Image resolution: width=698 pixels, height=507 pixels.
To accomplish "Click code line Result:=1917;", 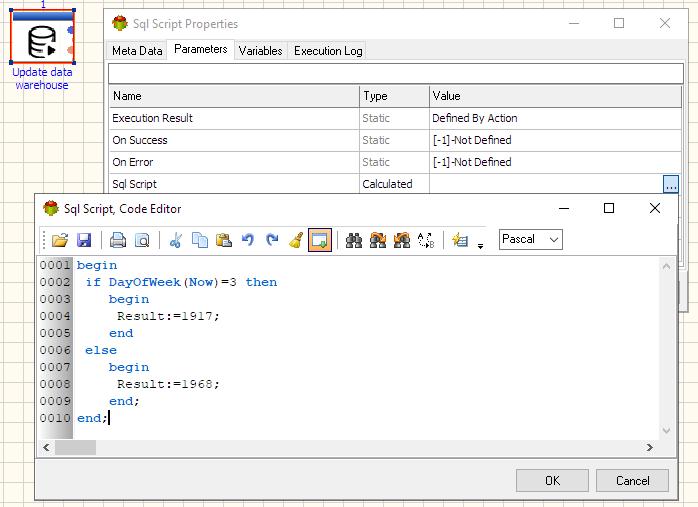I will pyautogui.click(x=168, y=316).
